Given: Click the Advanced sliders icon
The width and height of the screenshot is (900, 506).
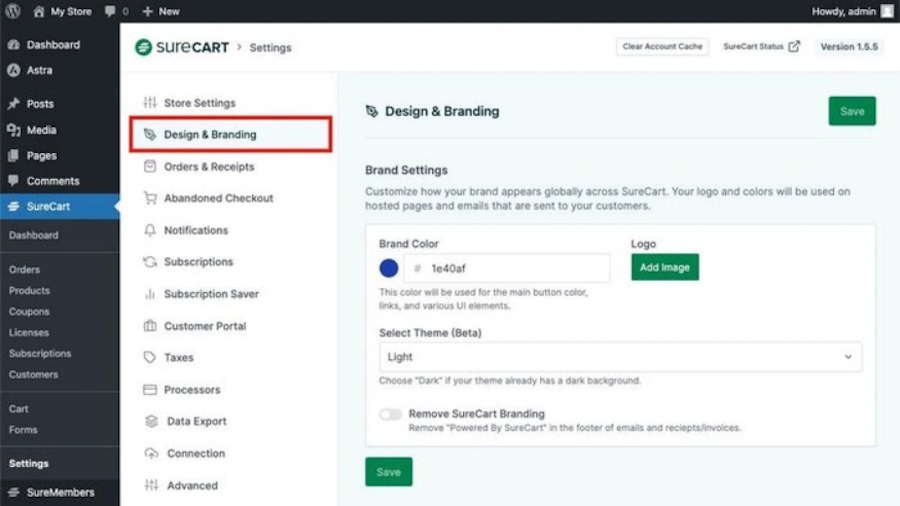Looking at the screenshot, I should click(x=151, y=485).
